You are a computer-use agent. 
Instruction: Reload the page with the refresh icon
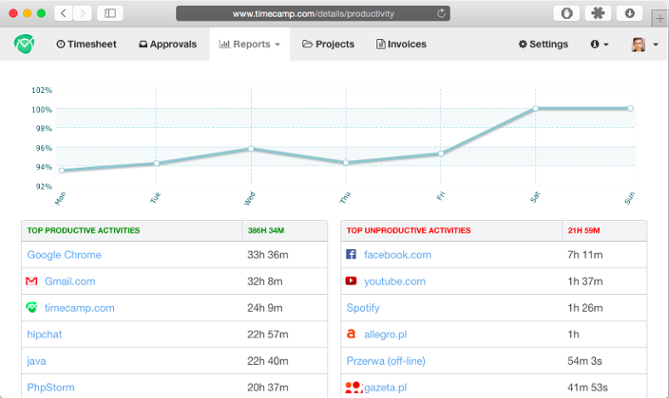point(441,13)
